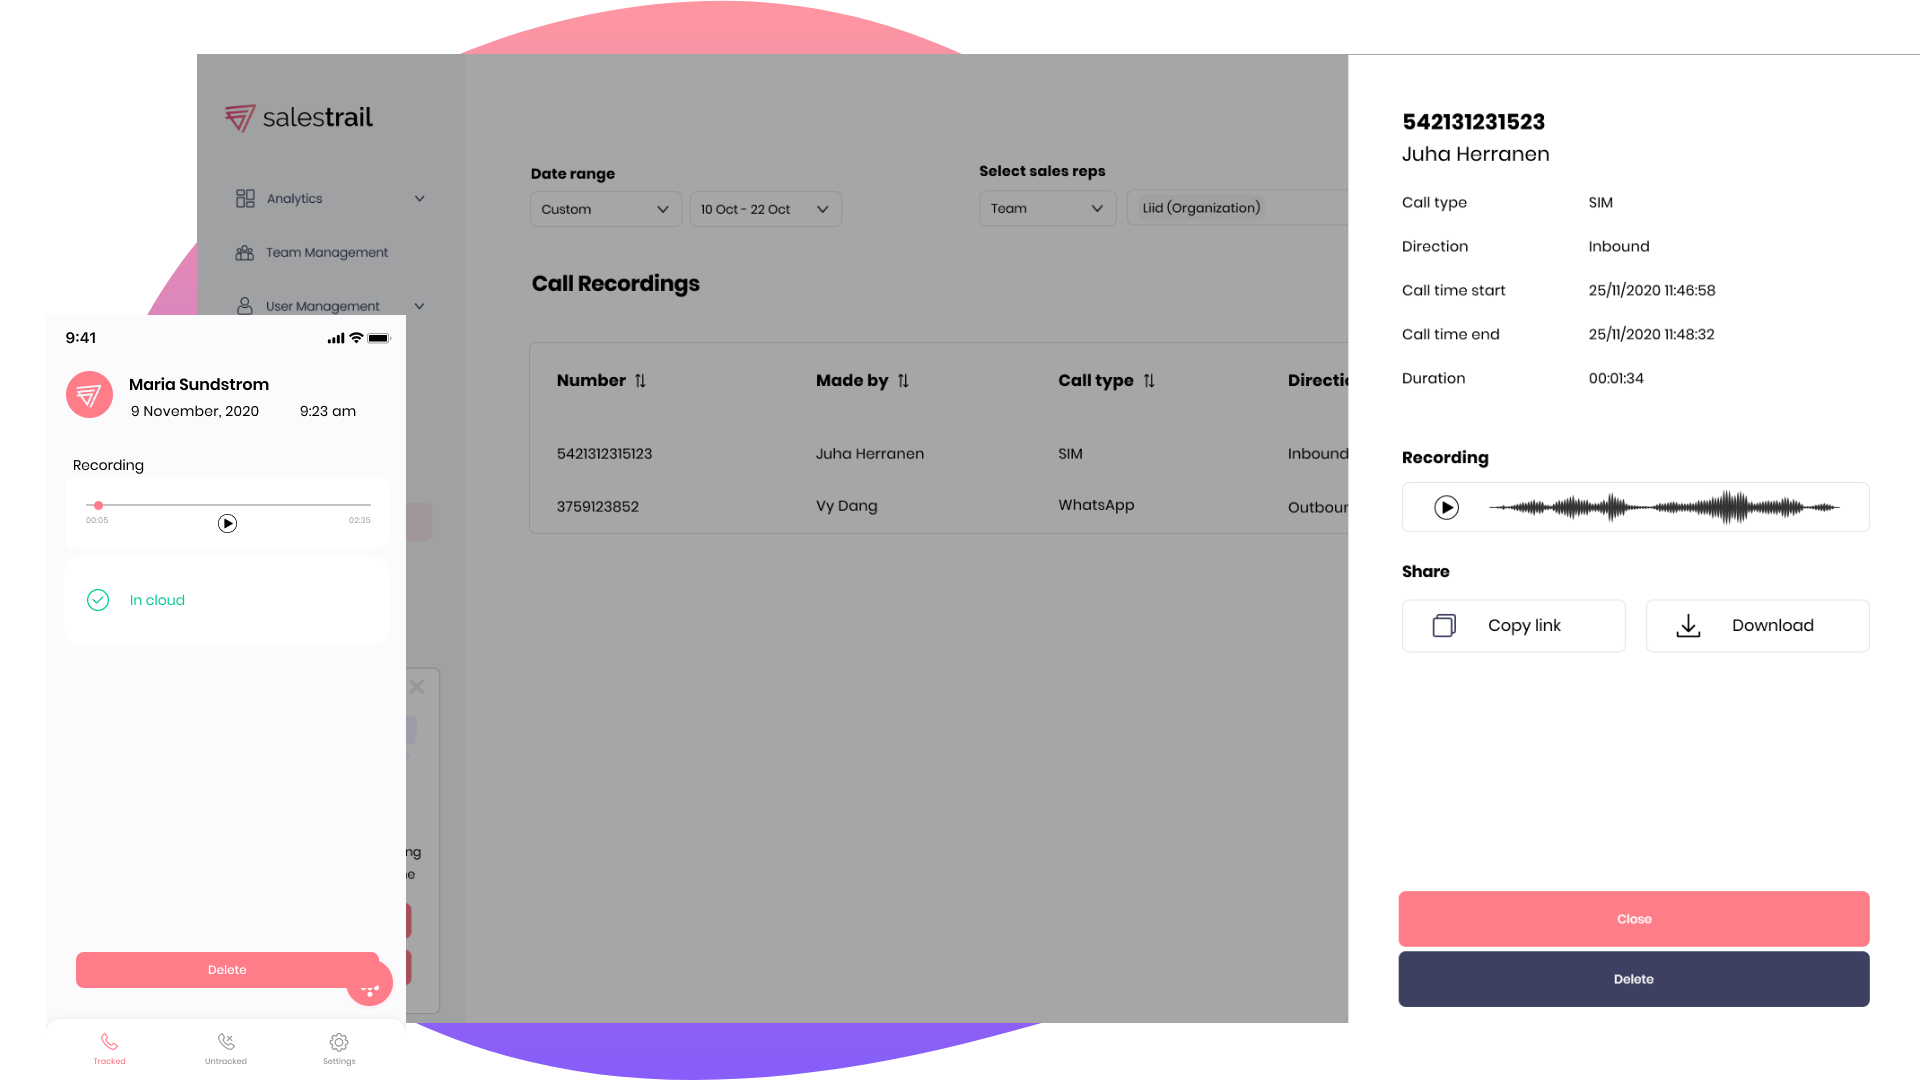Click the Tracked calls icon in mobile app

click(108, 1040)
